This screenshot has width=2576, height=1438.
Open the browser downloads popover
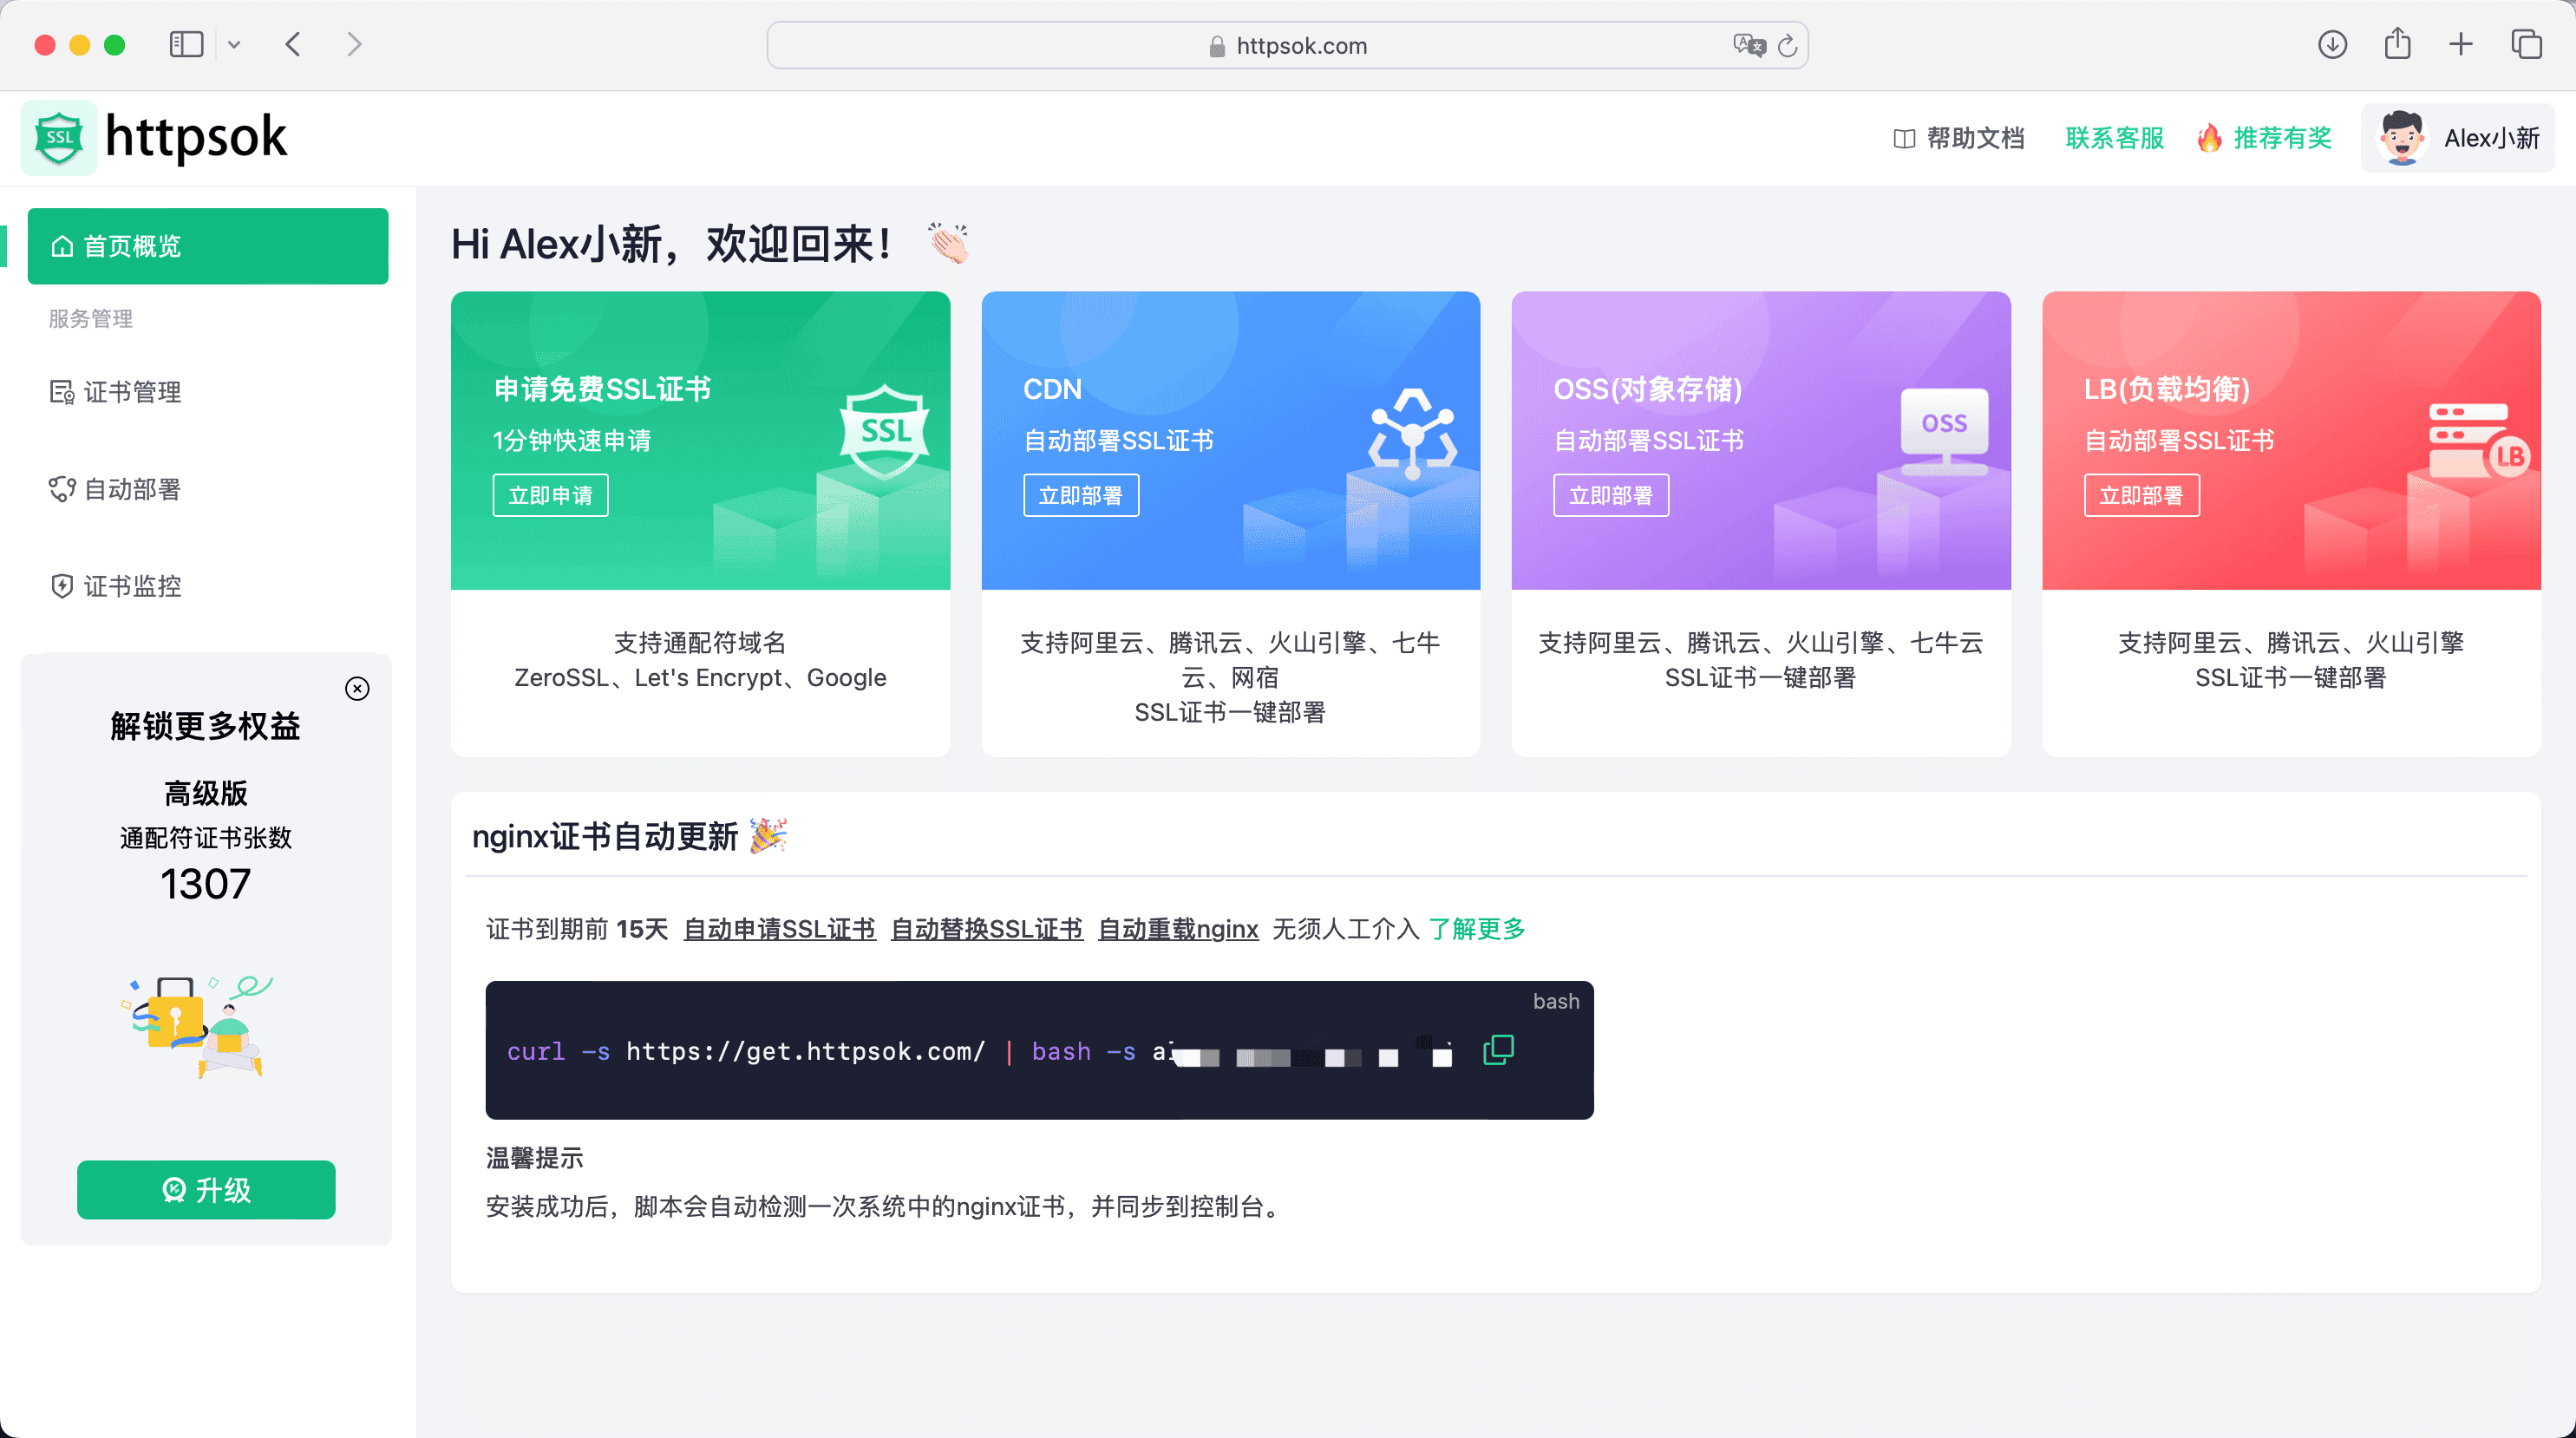tap(2331, 45)
